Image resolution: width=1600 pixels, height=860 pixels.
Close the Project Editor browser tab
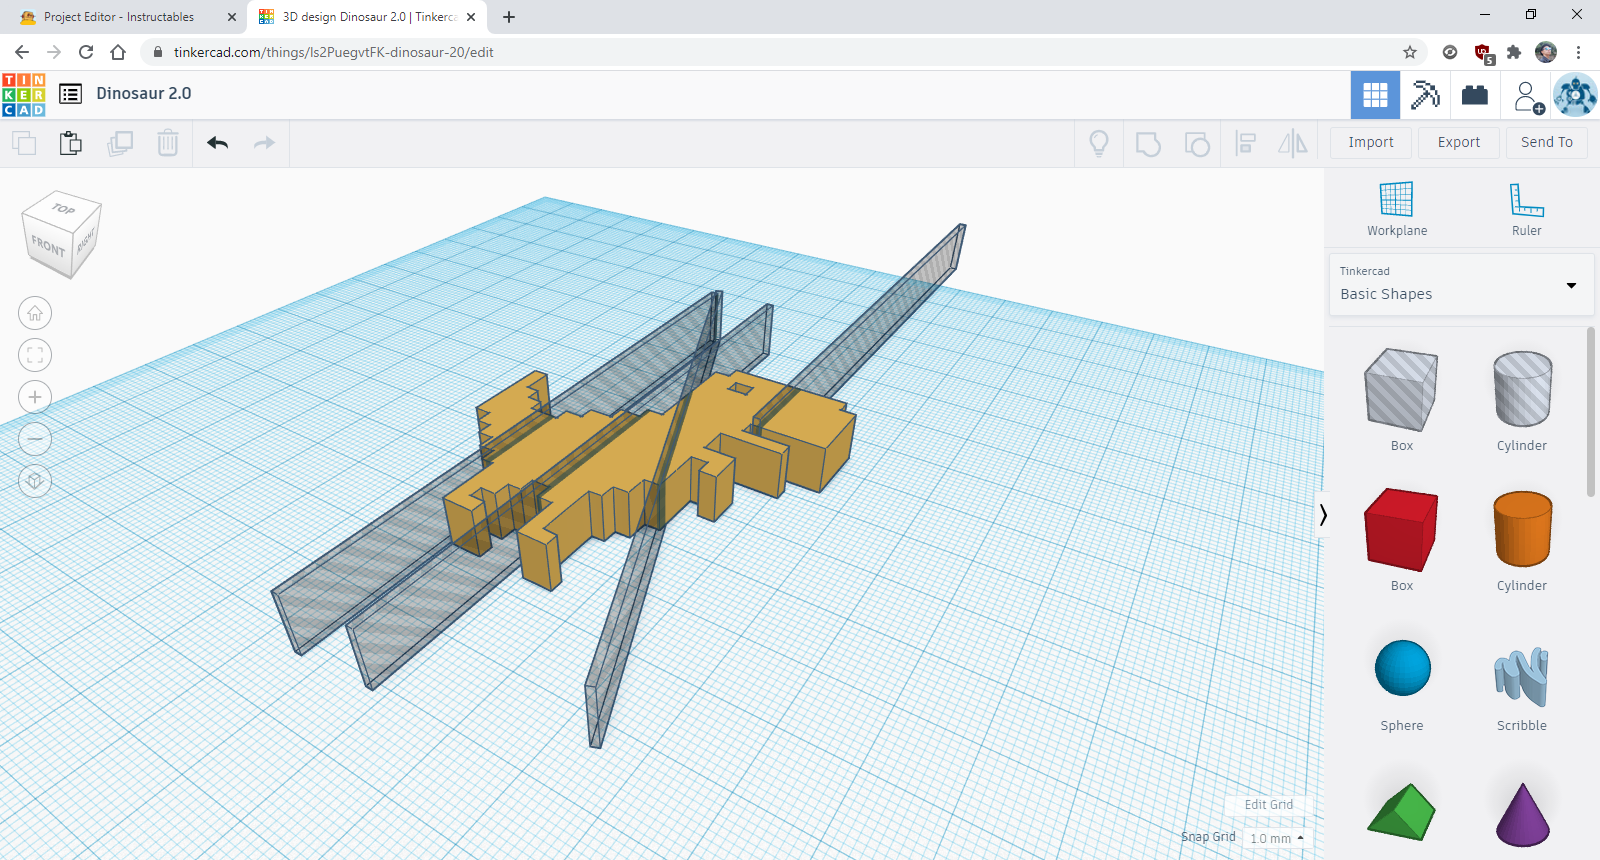coord(232,17)
